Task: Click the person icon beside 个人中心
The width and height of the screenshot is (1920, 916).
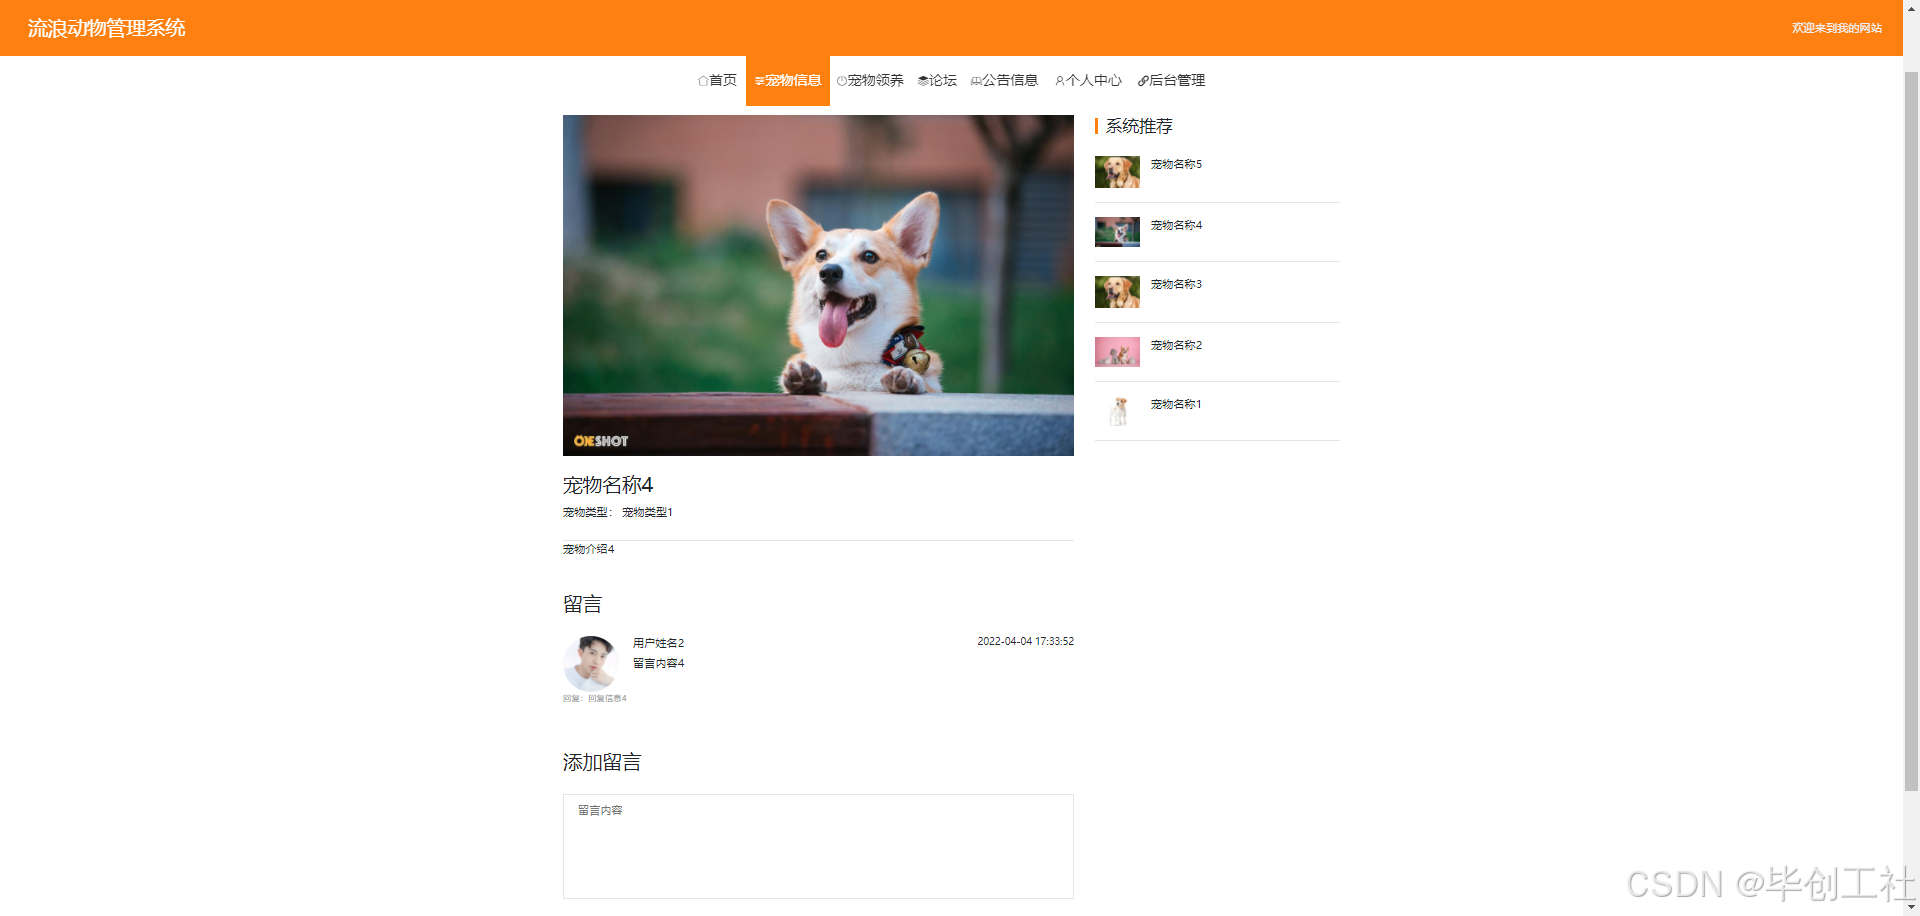Action: 1060,80
